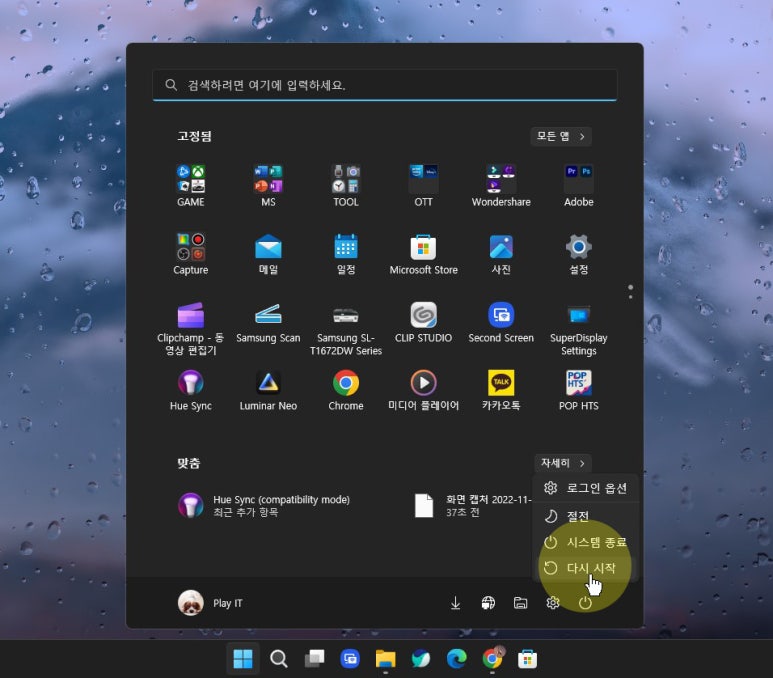Open the GAME folder group
The image size is (773, 678).
point(191,186)
